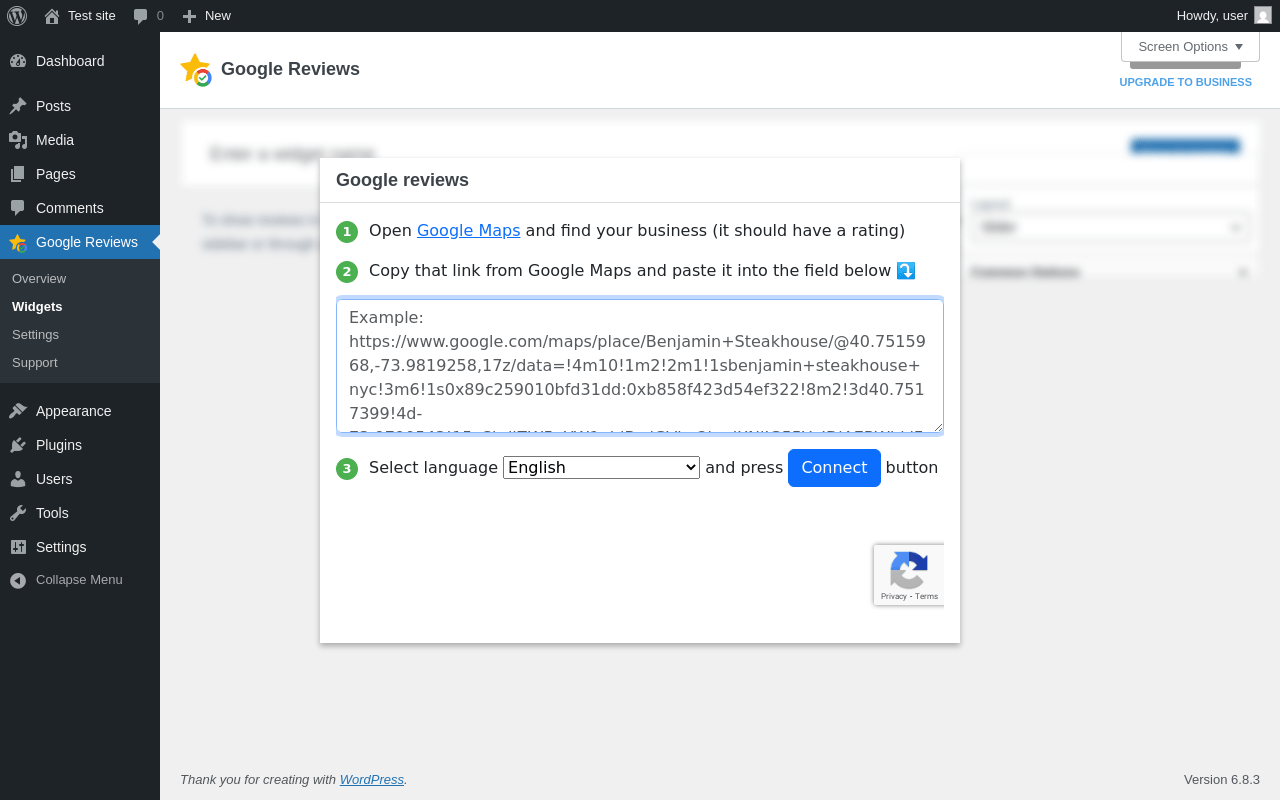Follow the Google Maps link

[x=468, y=231]
